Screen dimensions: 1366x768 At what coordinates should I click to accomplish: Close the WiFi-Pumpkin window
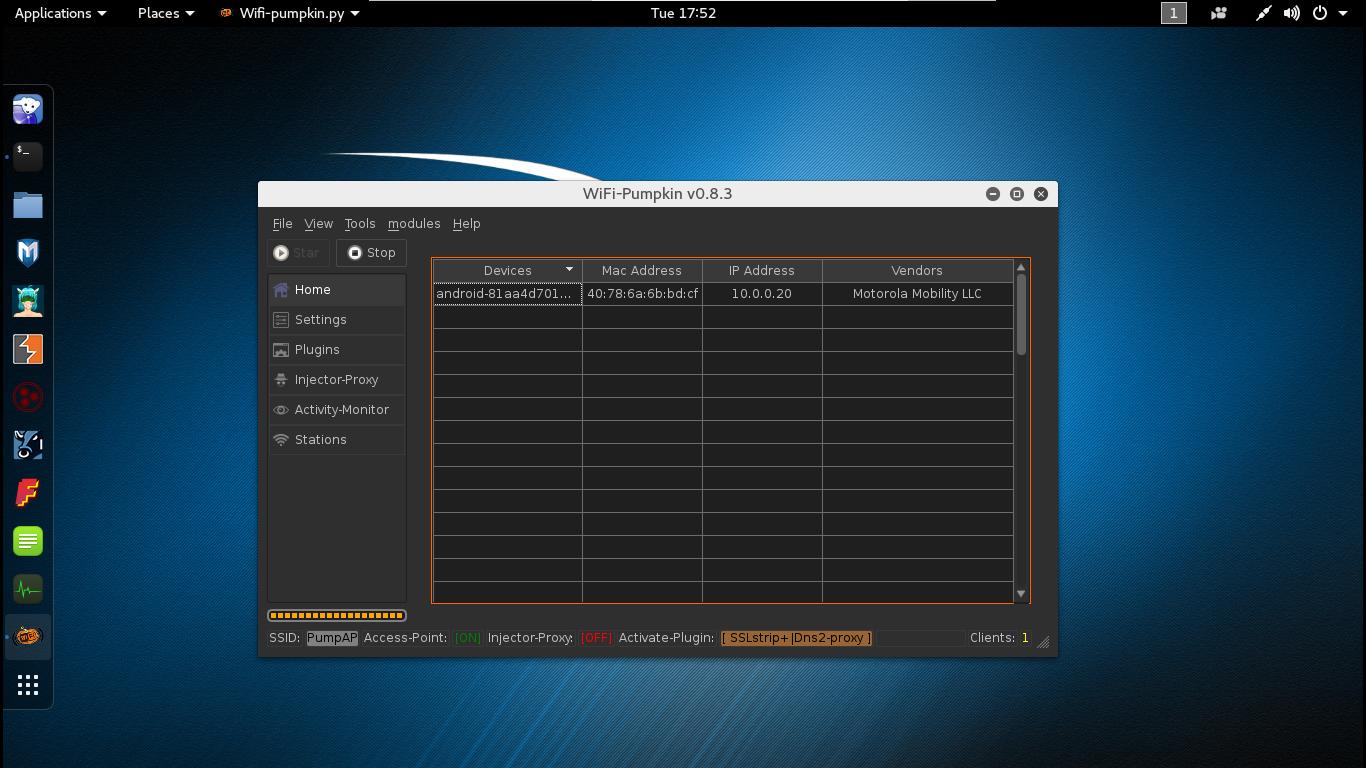click(1041, 194)
